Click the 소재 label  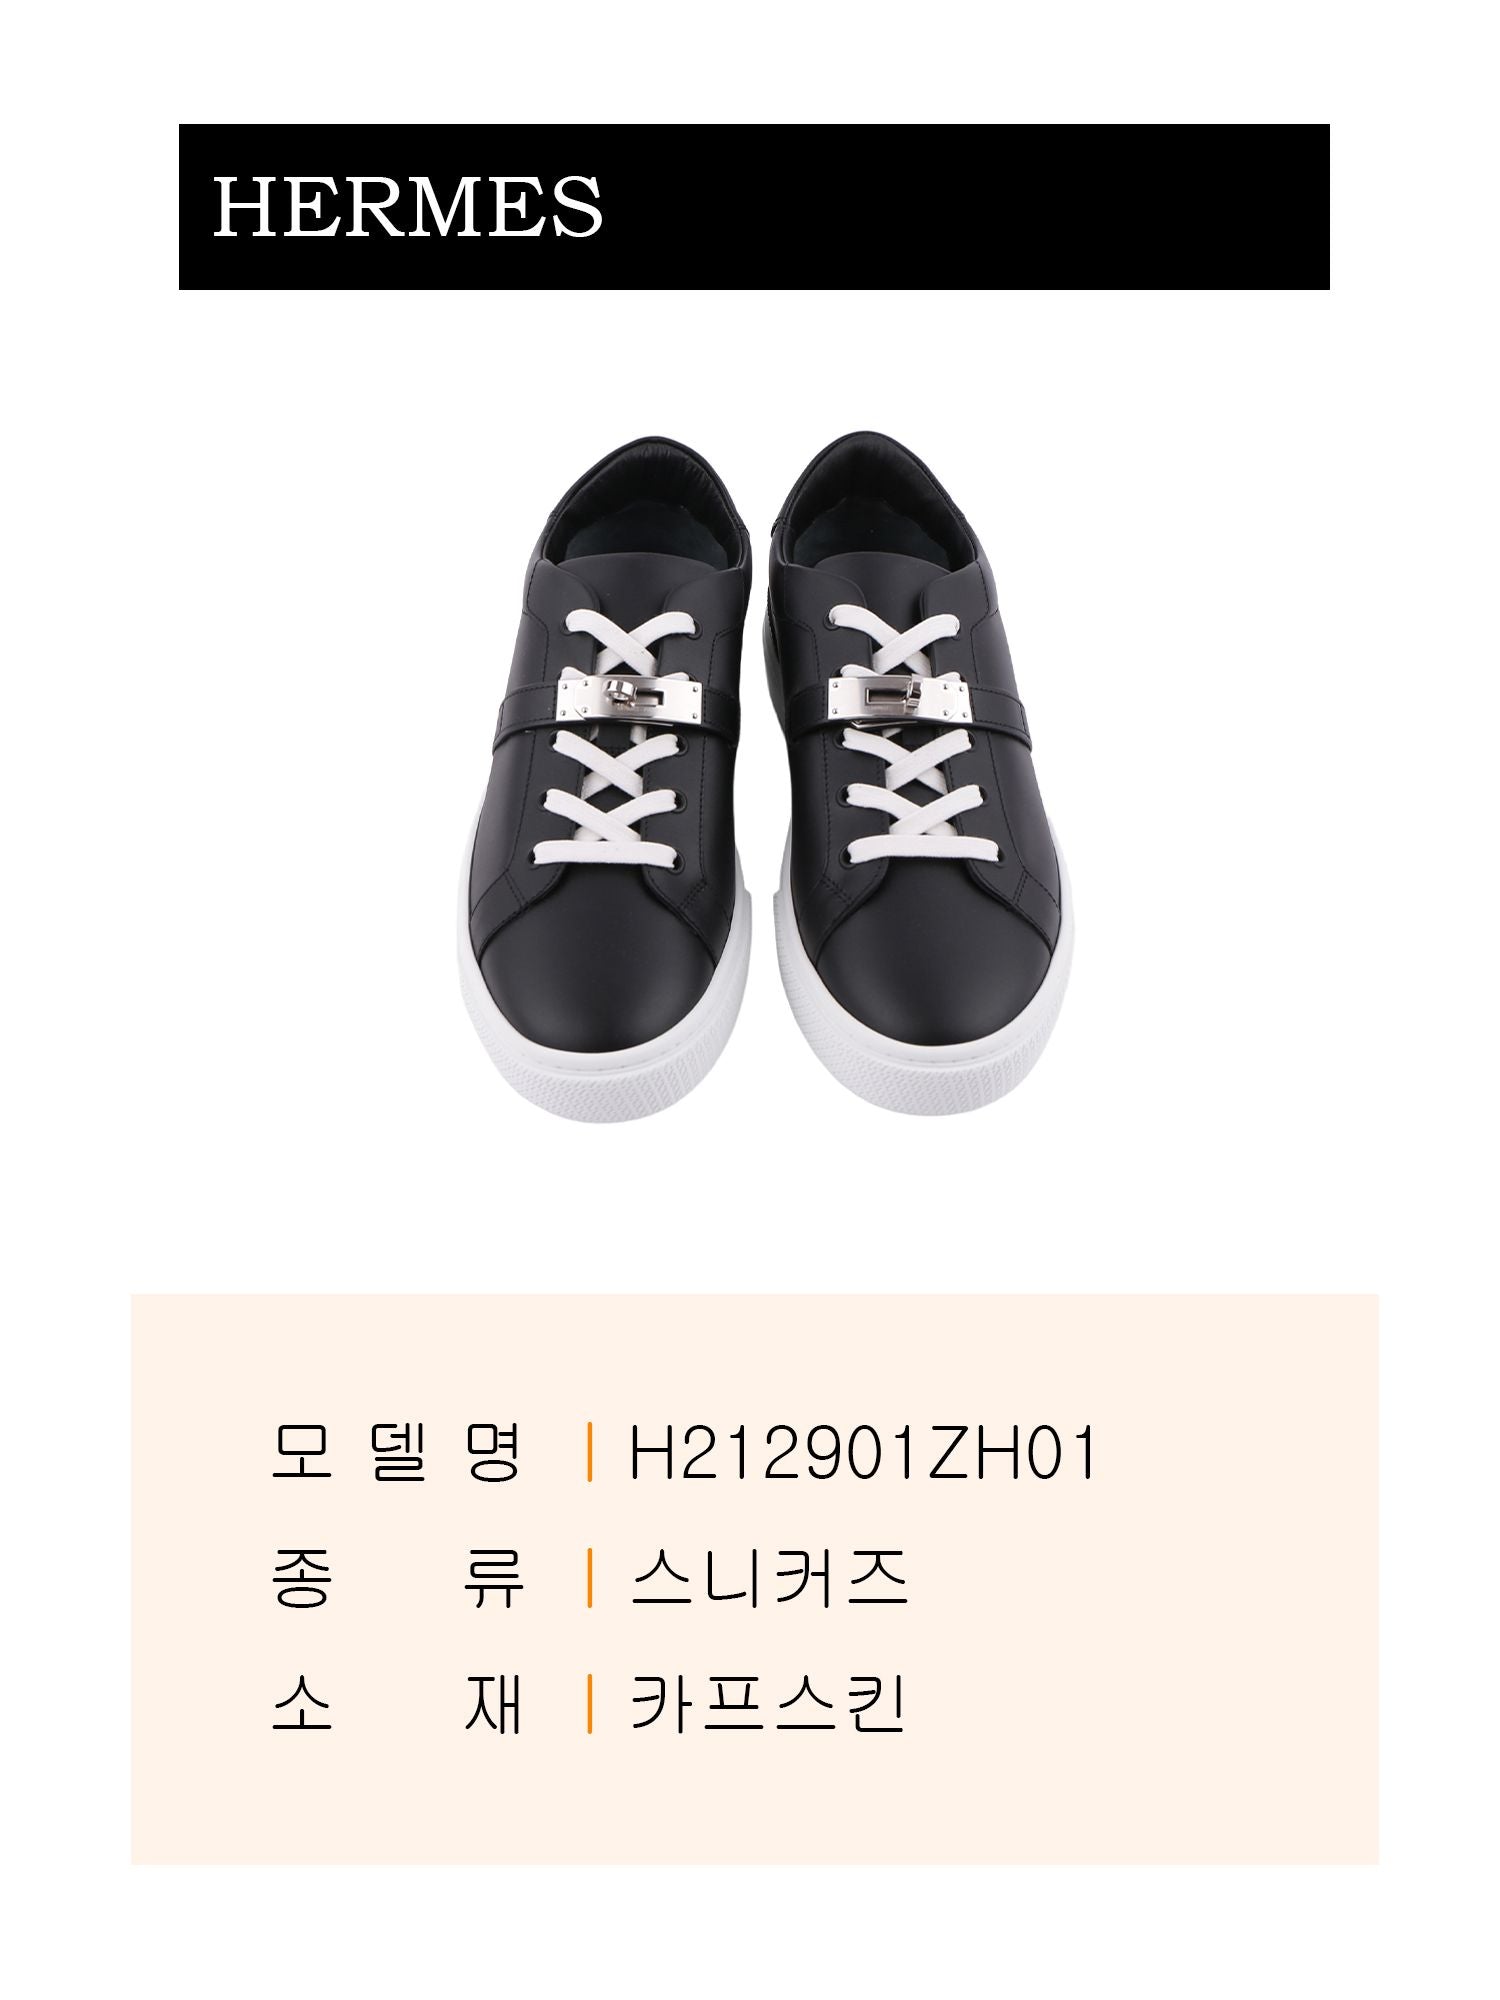coord(397,1703)
